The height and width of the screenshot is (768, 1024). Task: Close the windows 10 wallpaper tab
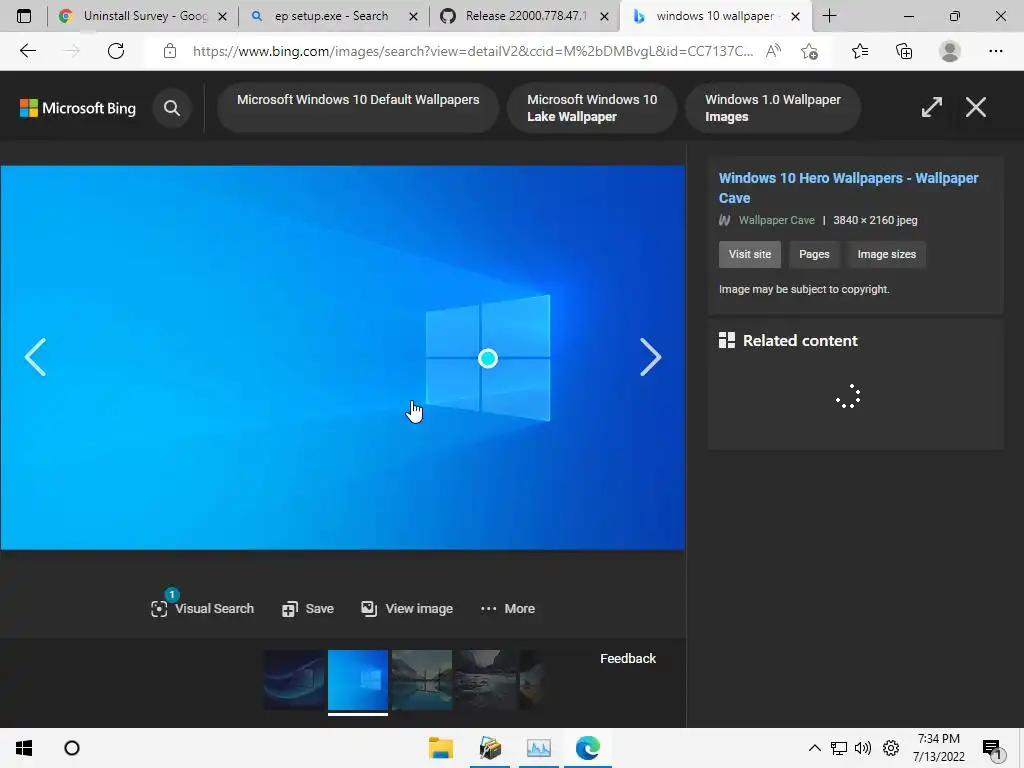[x=795, y=16]
